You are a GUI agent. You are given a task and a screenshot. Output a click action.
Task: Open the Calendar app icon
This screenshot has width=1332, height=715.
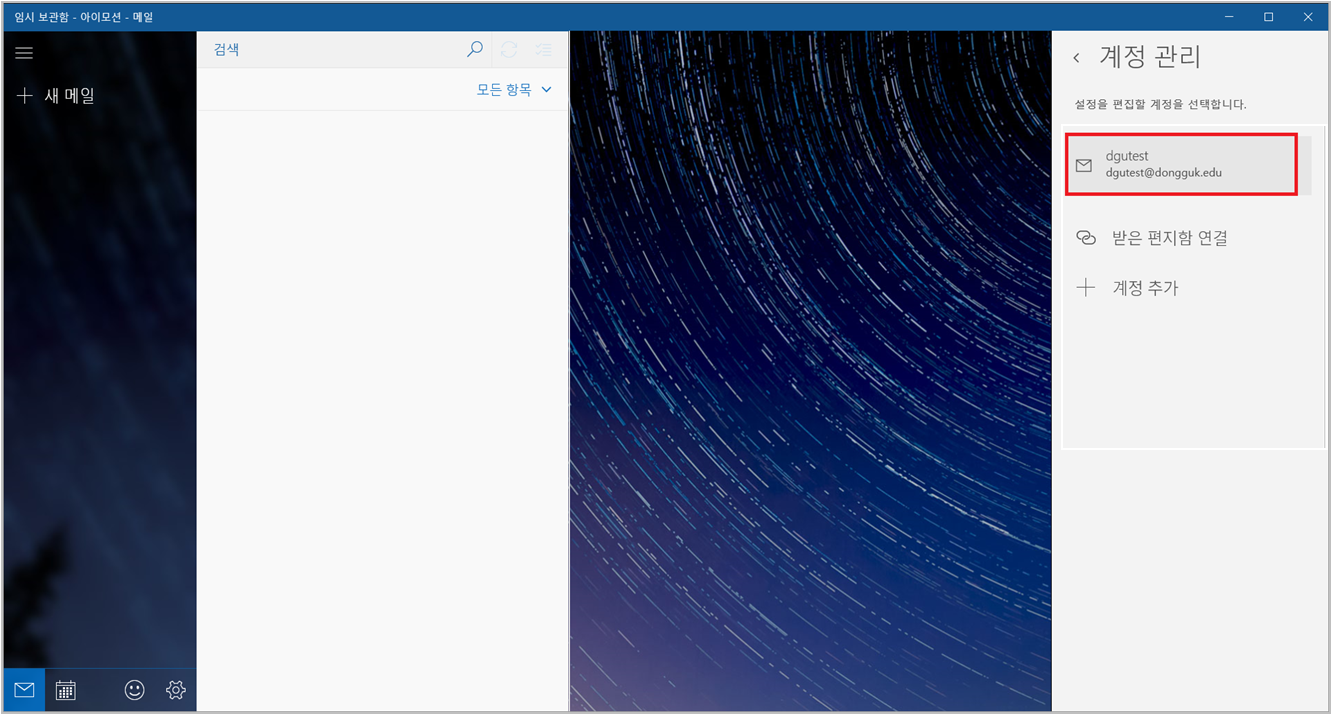point(66,690)
